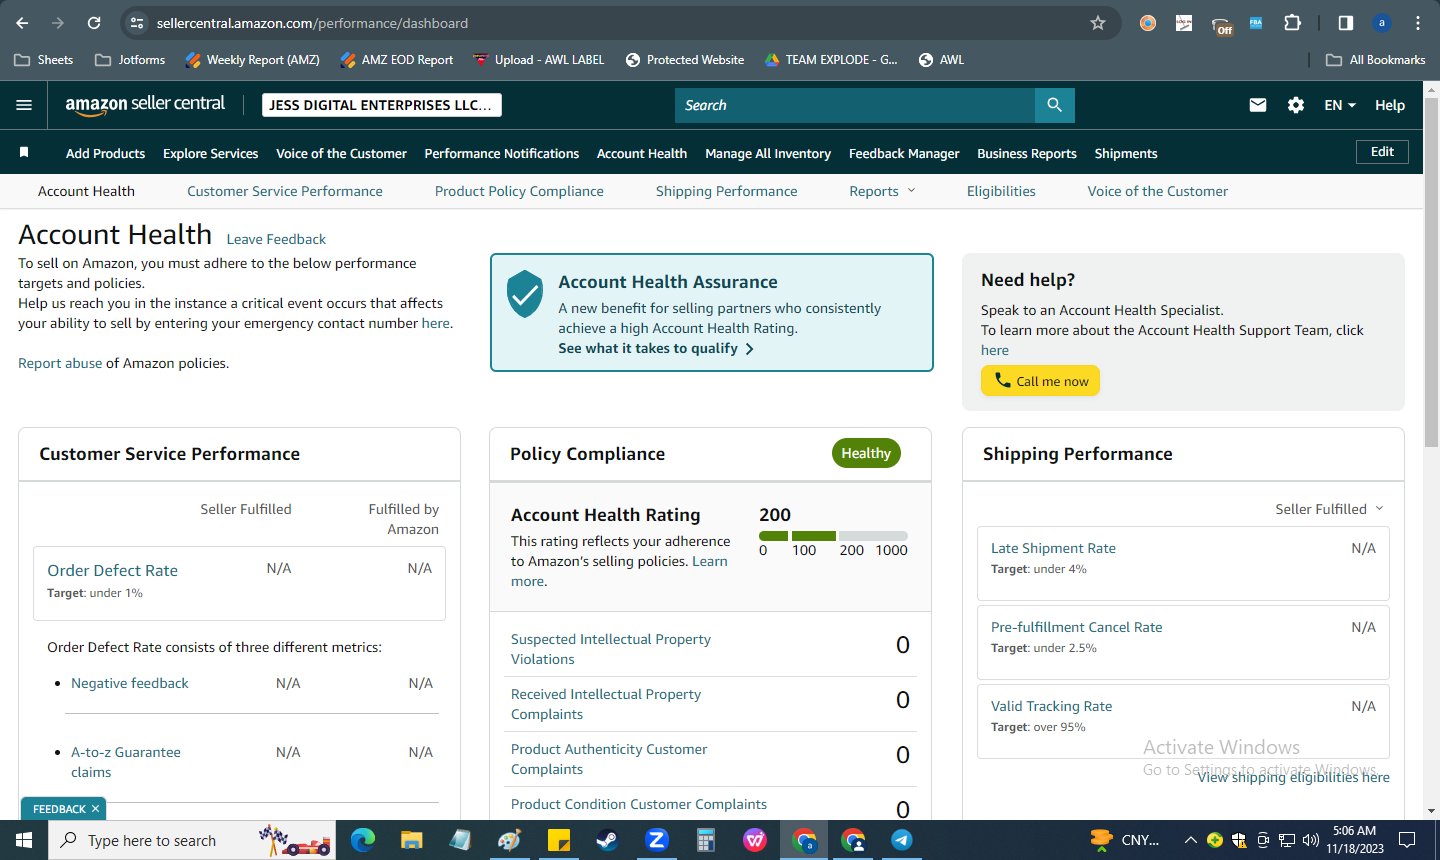Click the Account Health Rating progress bar
This screenshot has height=860, width=1440.
[833, 536]
